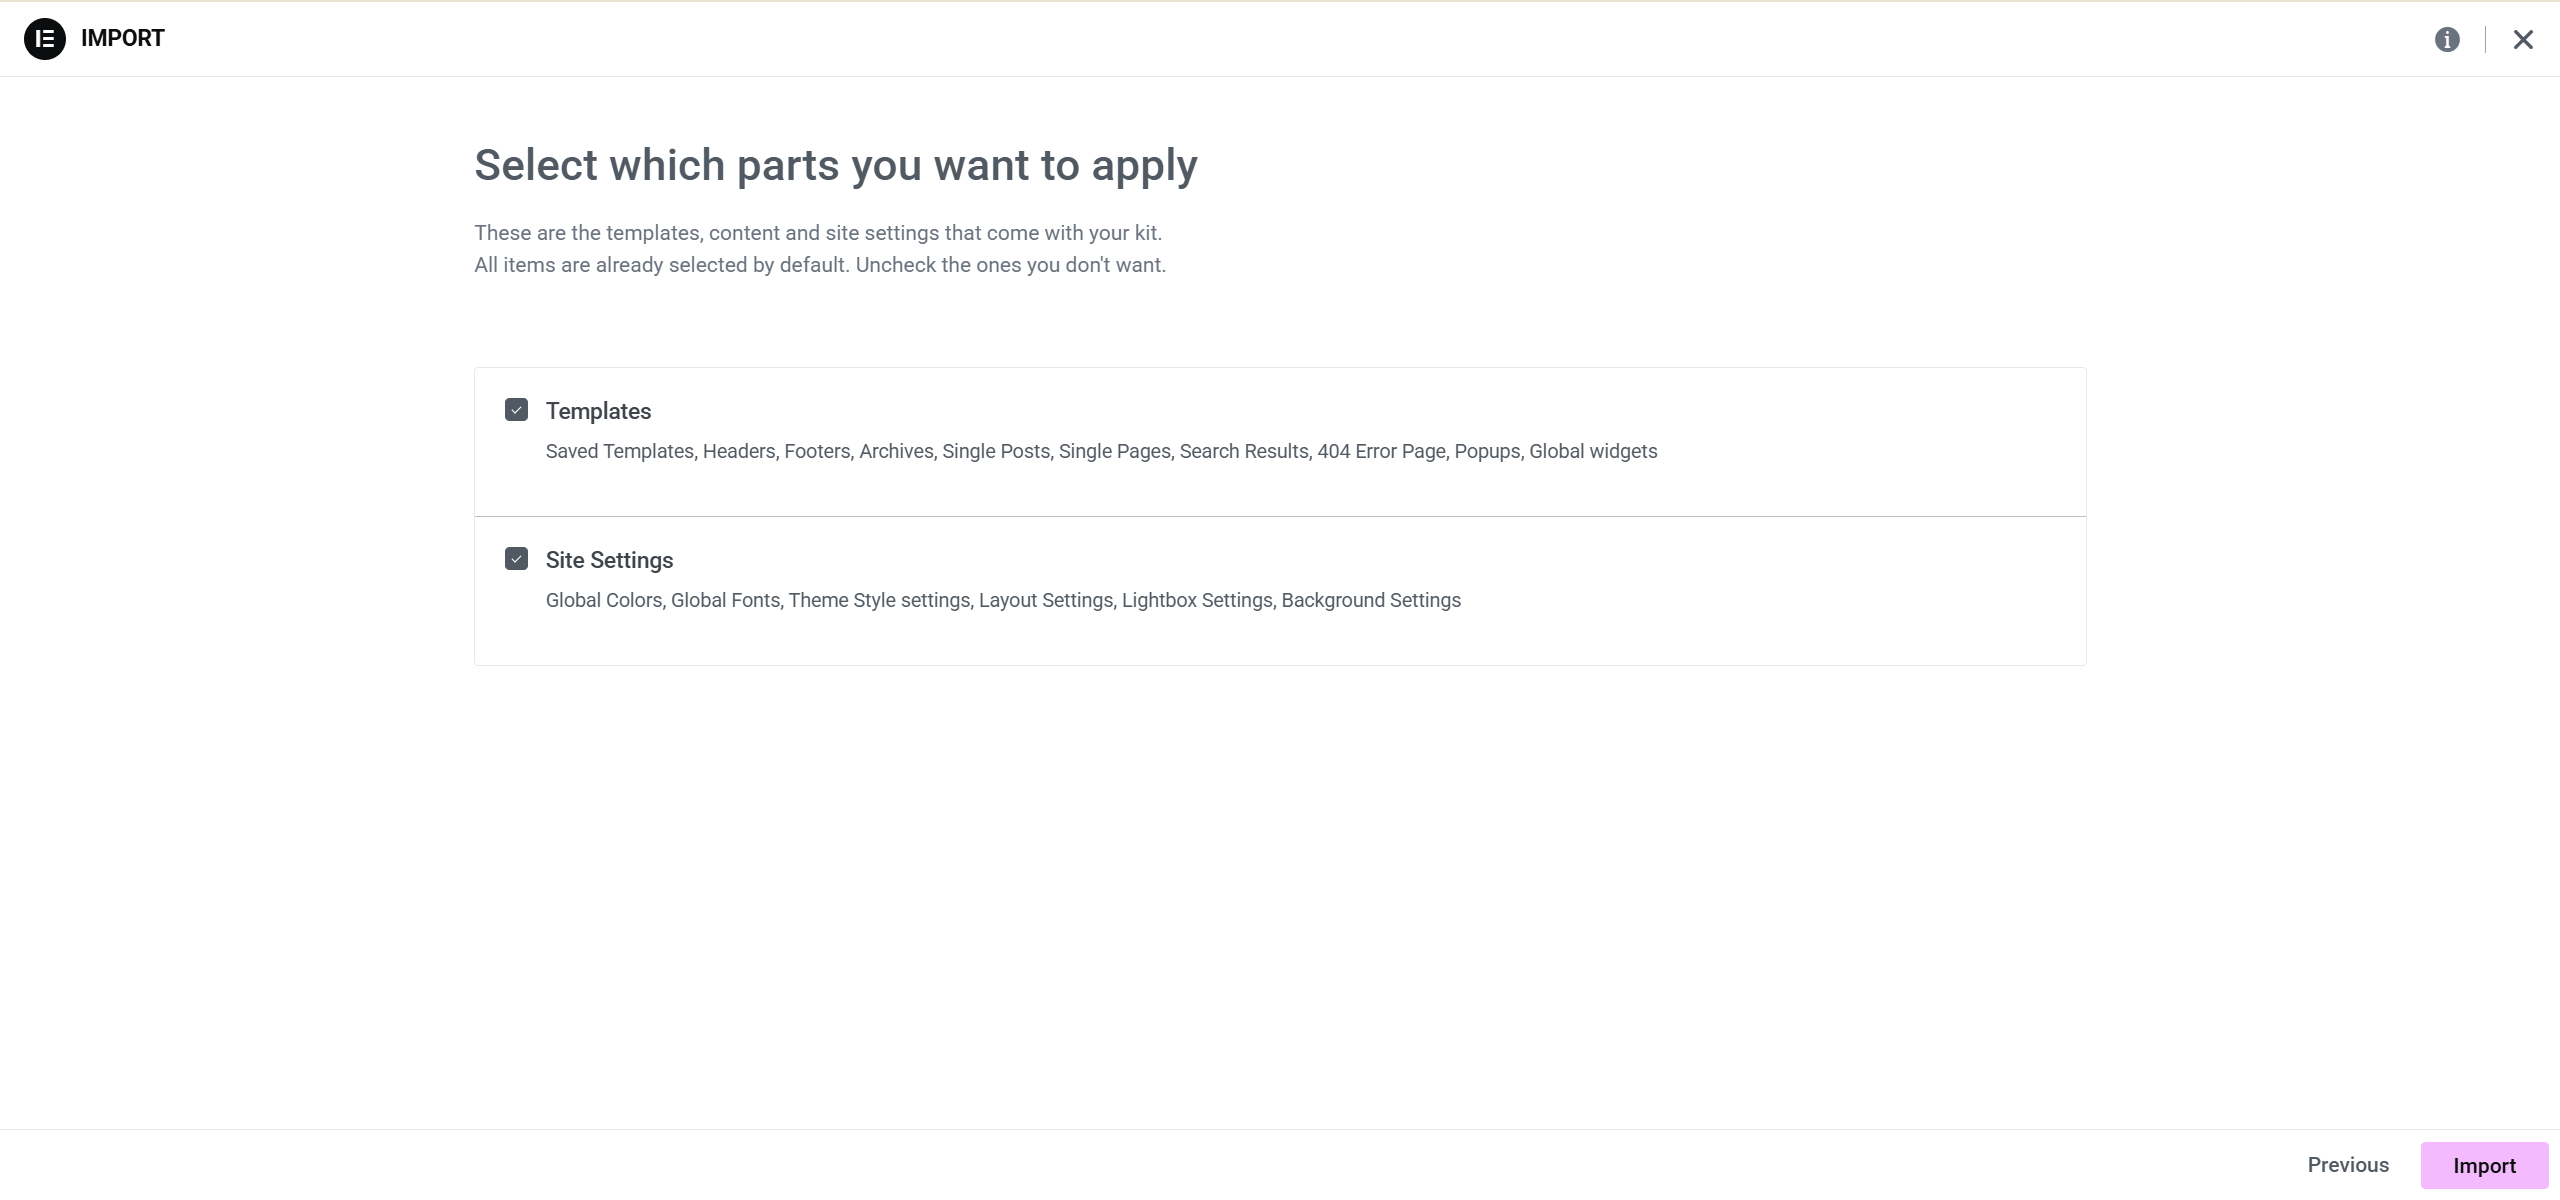The image size is (2560, 1200).
Task: Click the 'Select which parts' heading
Action: (x=835, y=165)
